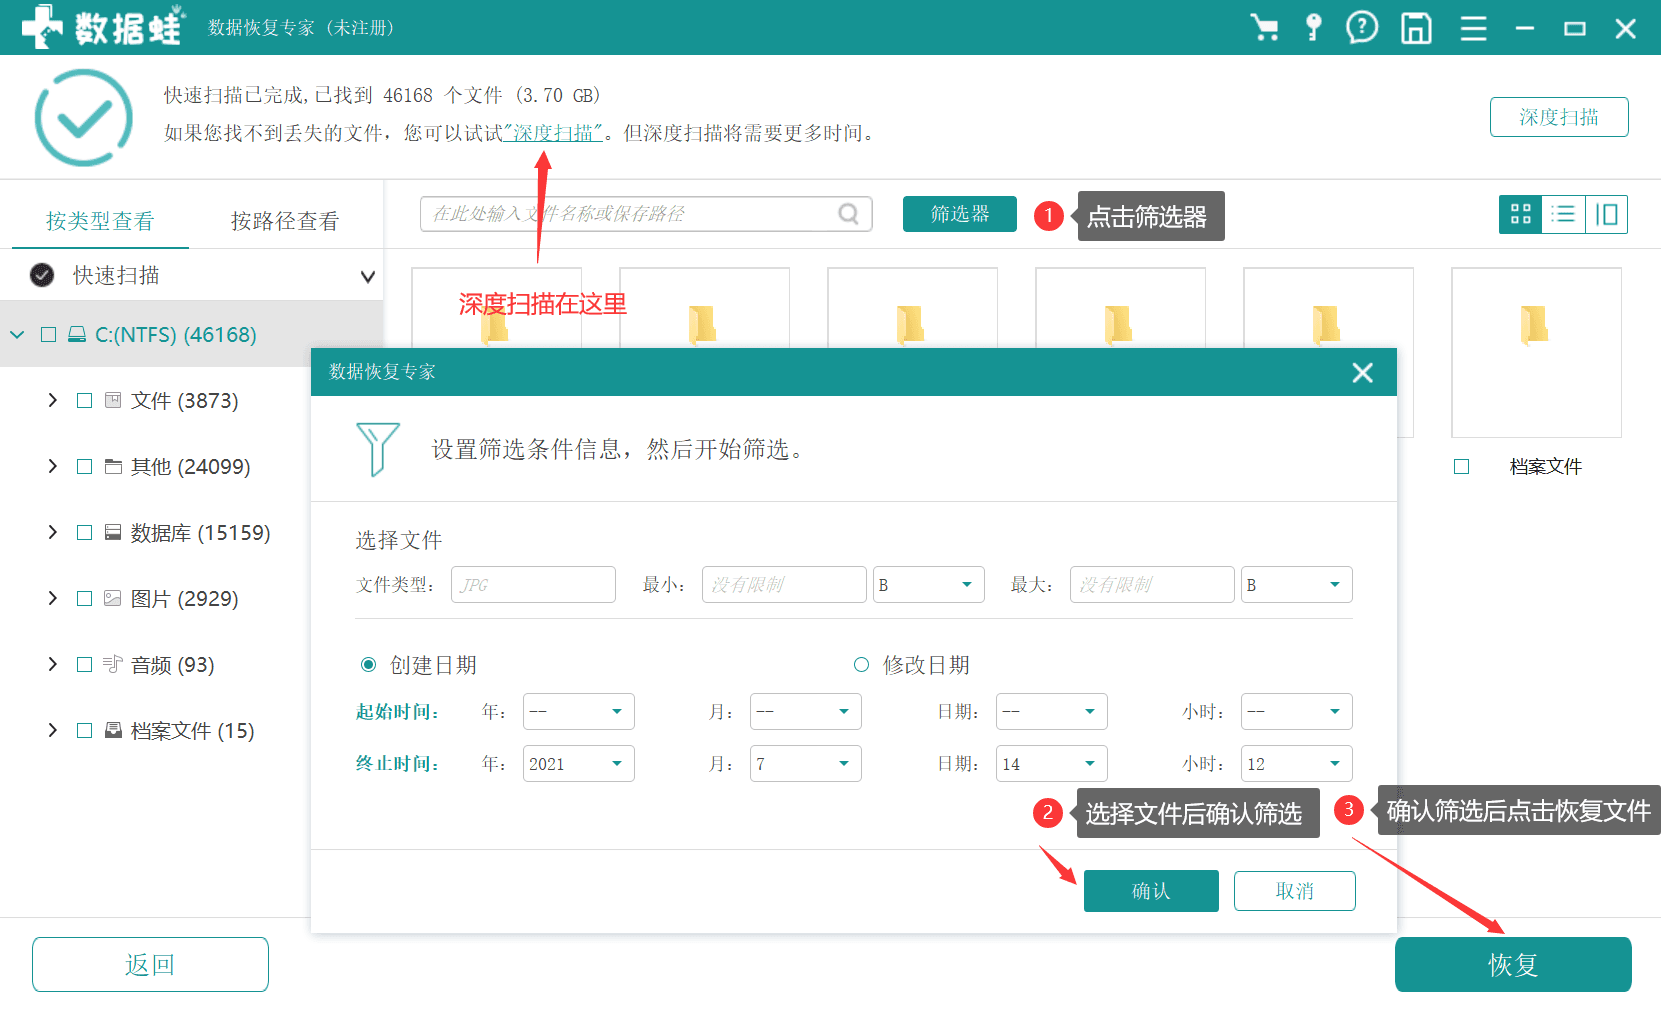Check the 图片 (2929) checkbox

[x=85, y=598]
